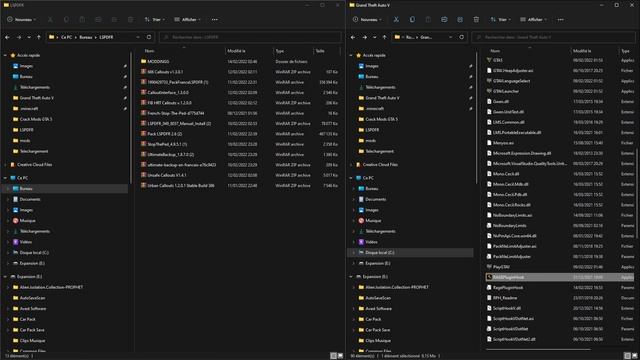Image resolution: width=640 pixels, height=360 pixels.
Task: Collapse Accès rapide in LSPDFR navigation pane
Action: pyautogui.click(x=5, y=55)
